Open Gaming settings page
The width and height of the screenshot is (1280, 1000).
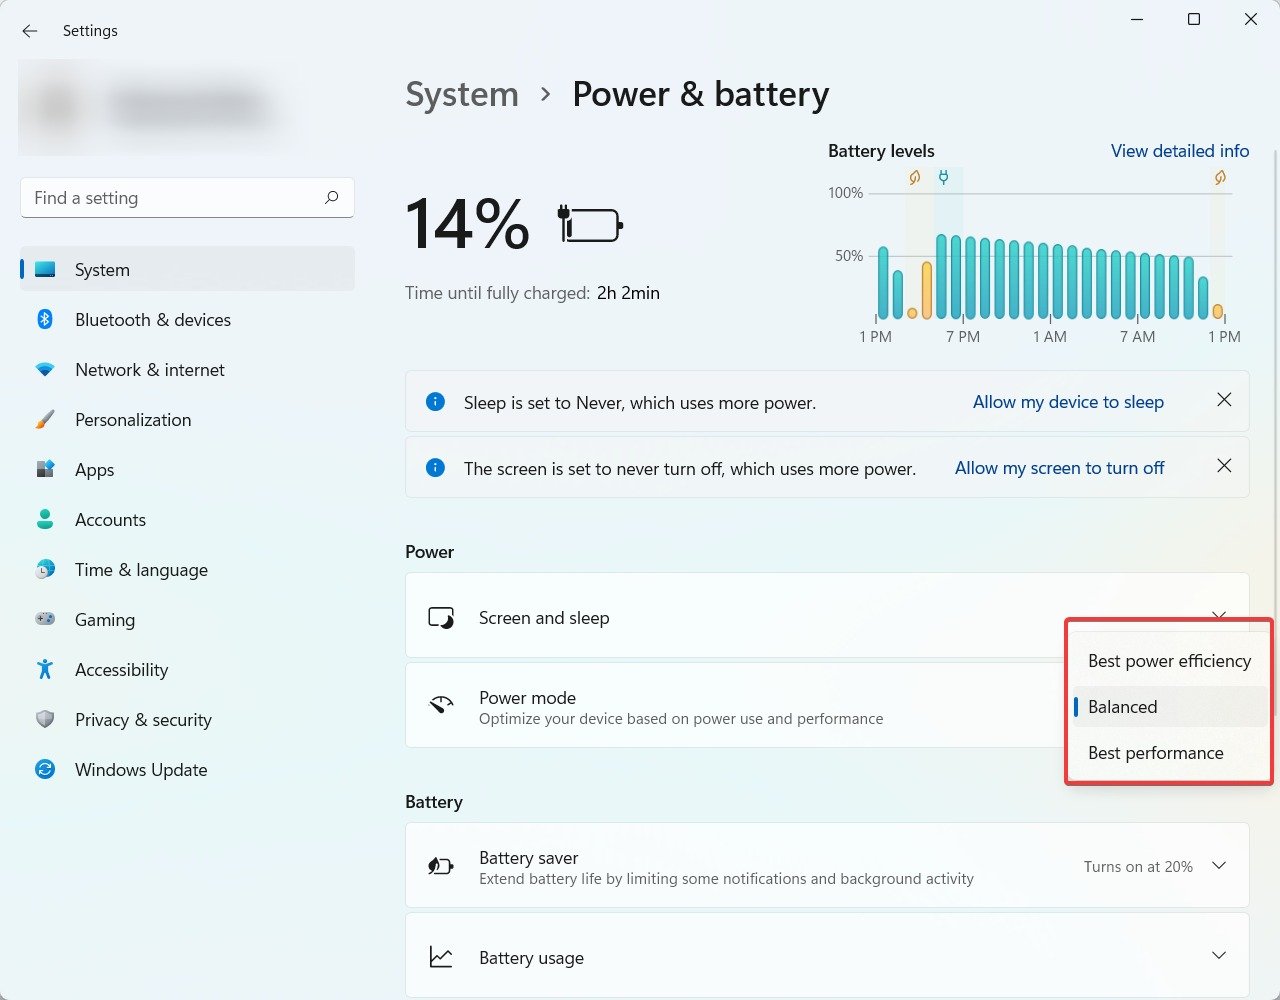point(187,619)
